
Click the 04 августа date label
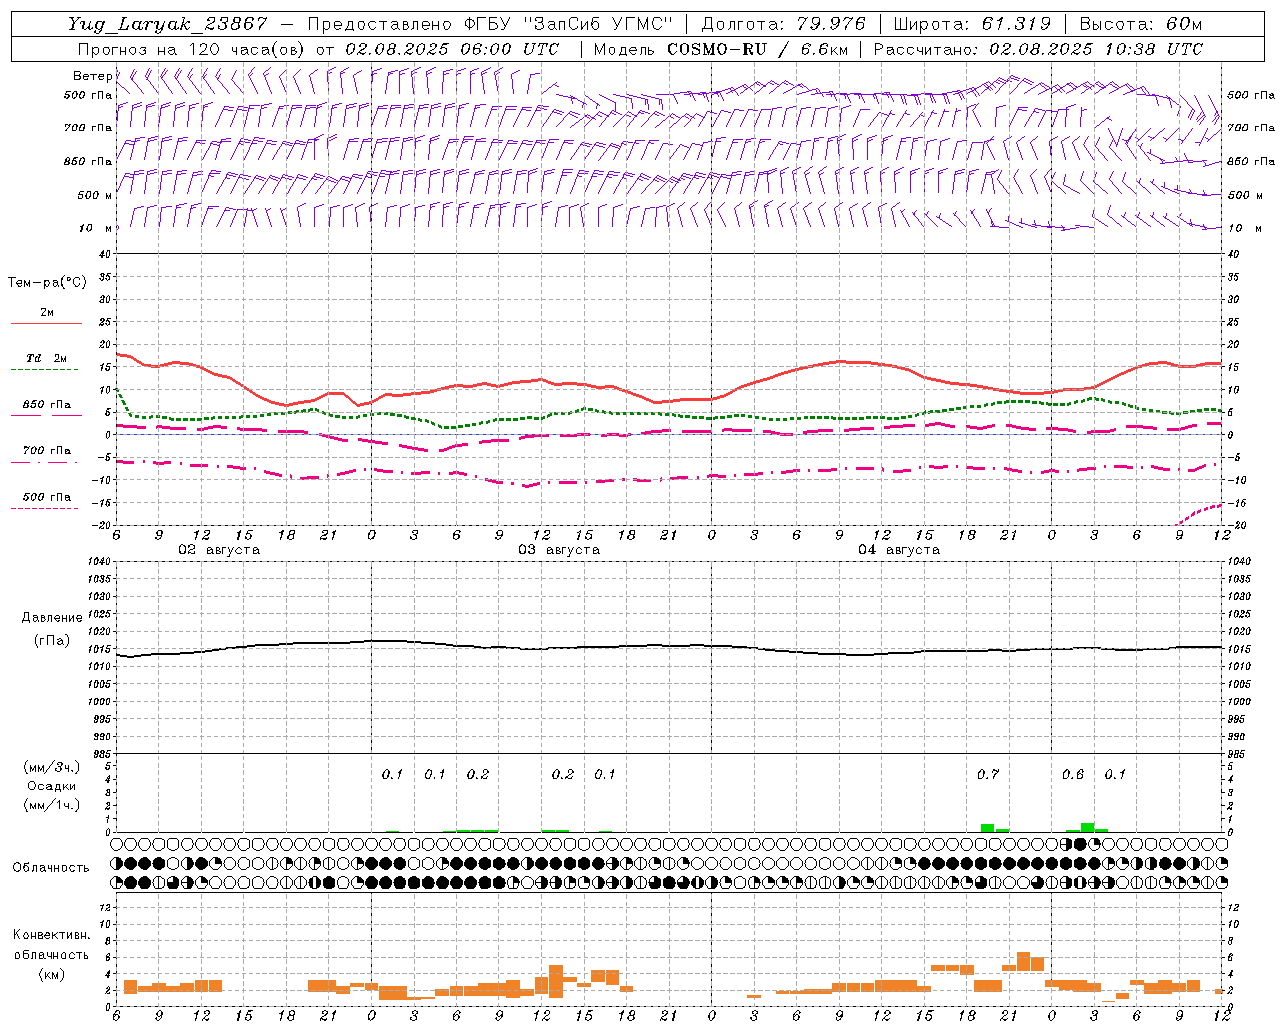(899, 550)
